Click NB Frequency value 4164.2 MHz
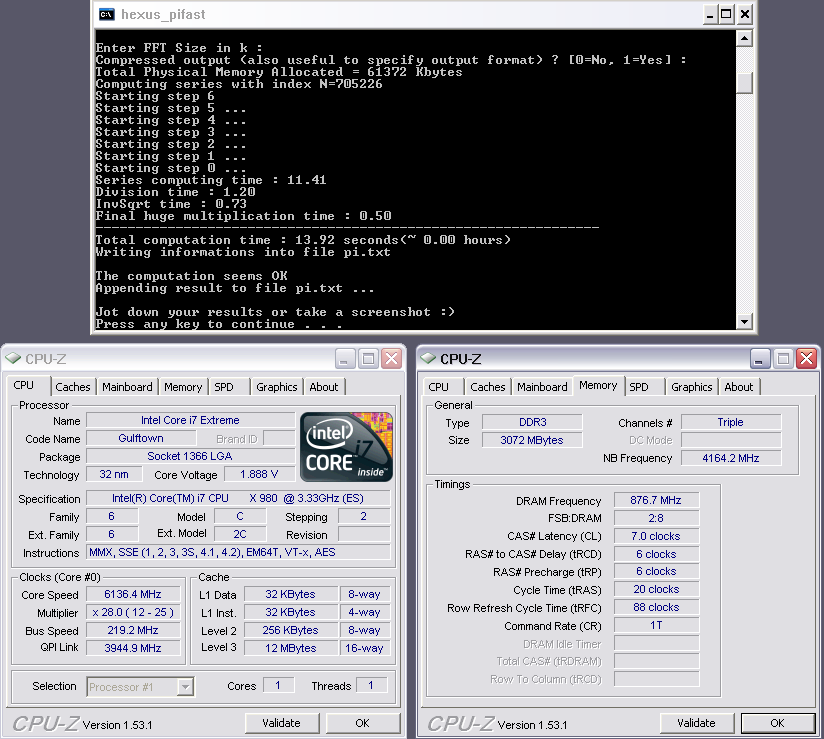The width and height of the screenshot is (824, 739). (731, 458)
